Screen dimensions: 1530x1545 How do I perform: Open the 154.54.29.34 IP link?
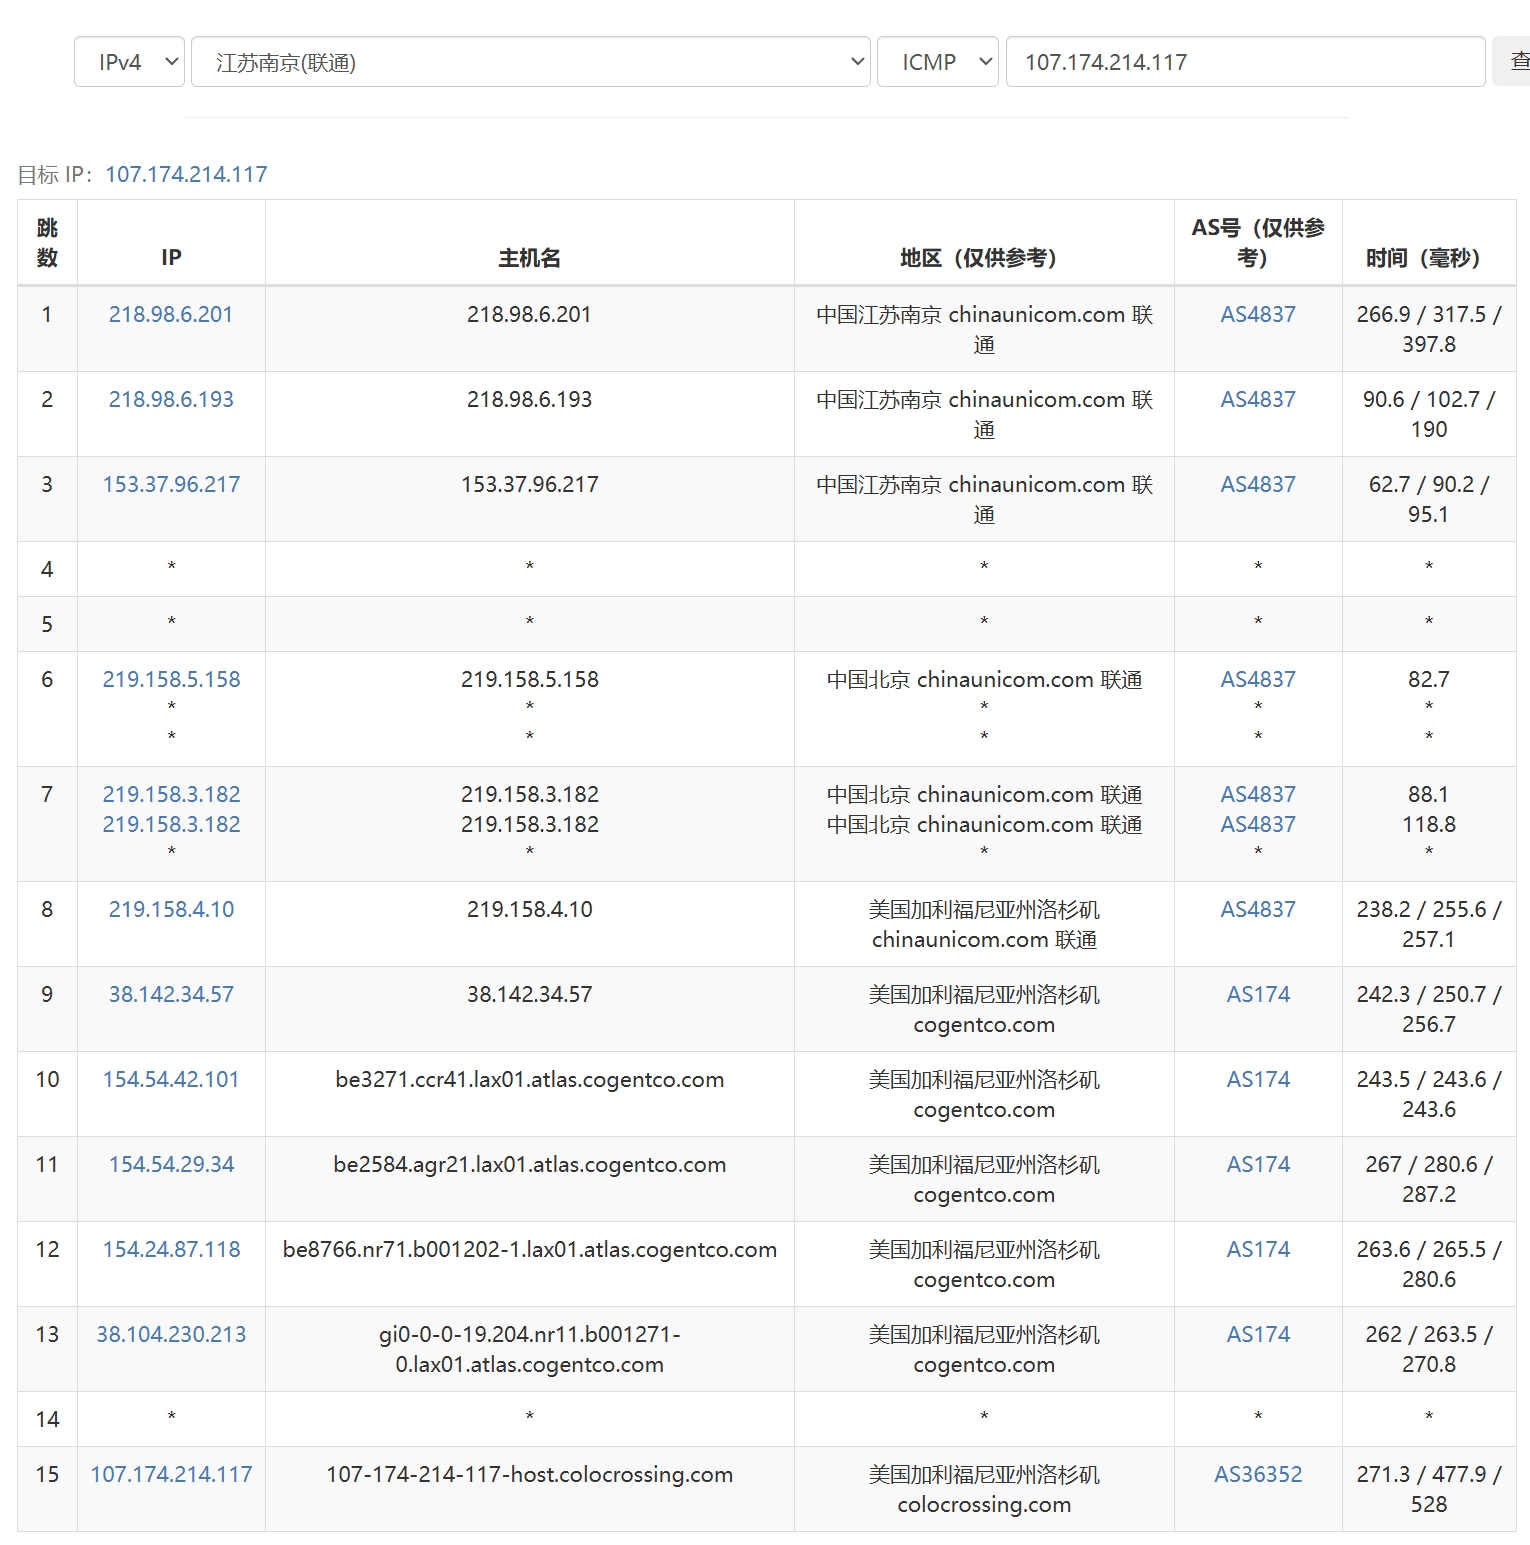tap(171, 1164)
